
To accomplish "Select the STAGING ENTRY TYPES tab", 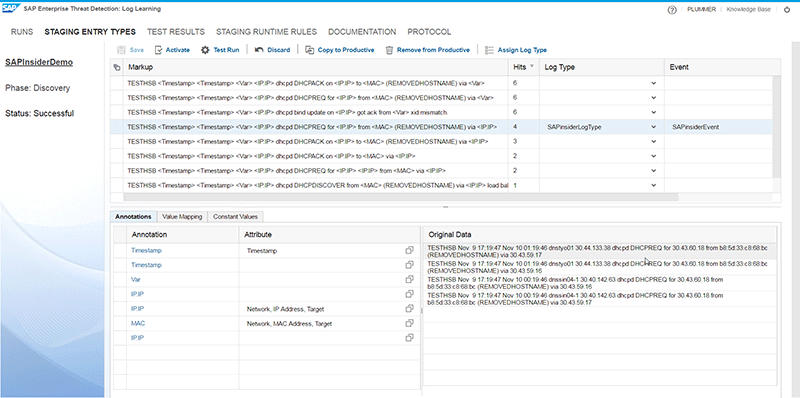I will [90, 32].
